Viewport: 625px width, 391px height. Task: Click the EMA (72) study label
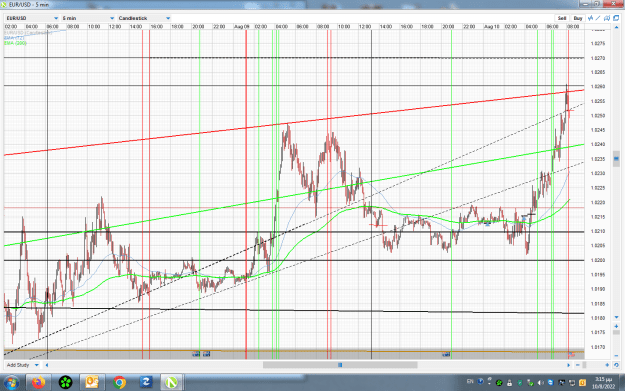coord(14,38)
